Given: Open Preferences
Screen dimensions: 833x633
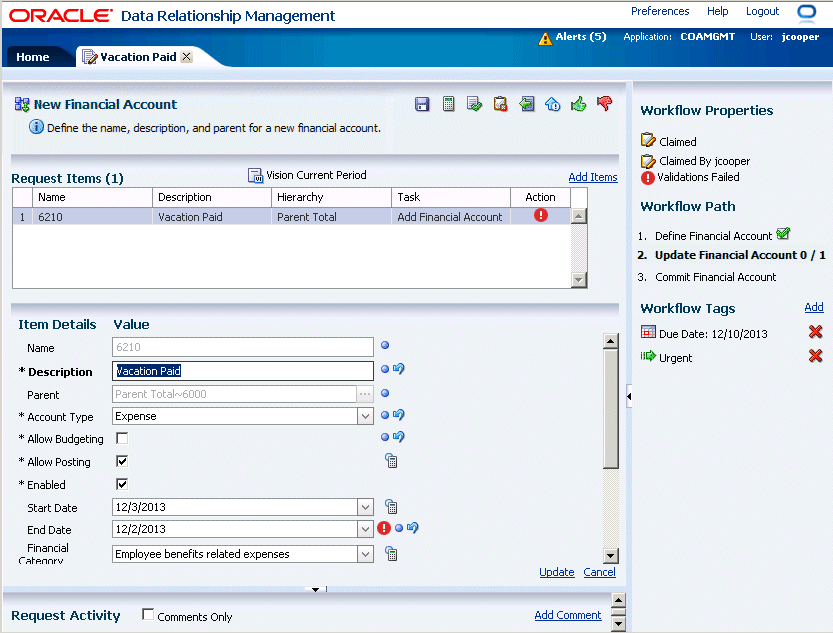Looking at the screenshot, I should pyautogui.click(x=660, y=11).
